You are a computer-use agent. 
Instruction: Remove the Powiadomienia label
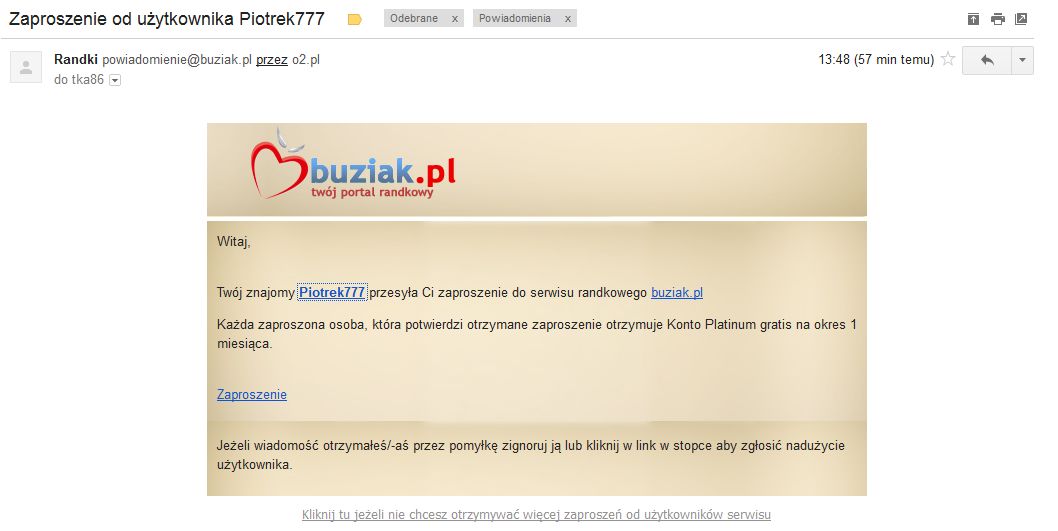[x=567, y=19]
